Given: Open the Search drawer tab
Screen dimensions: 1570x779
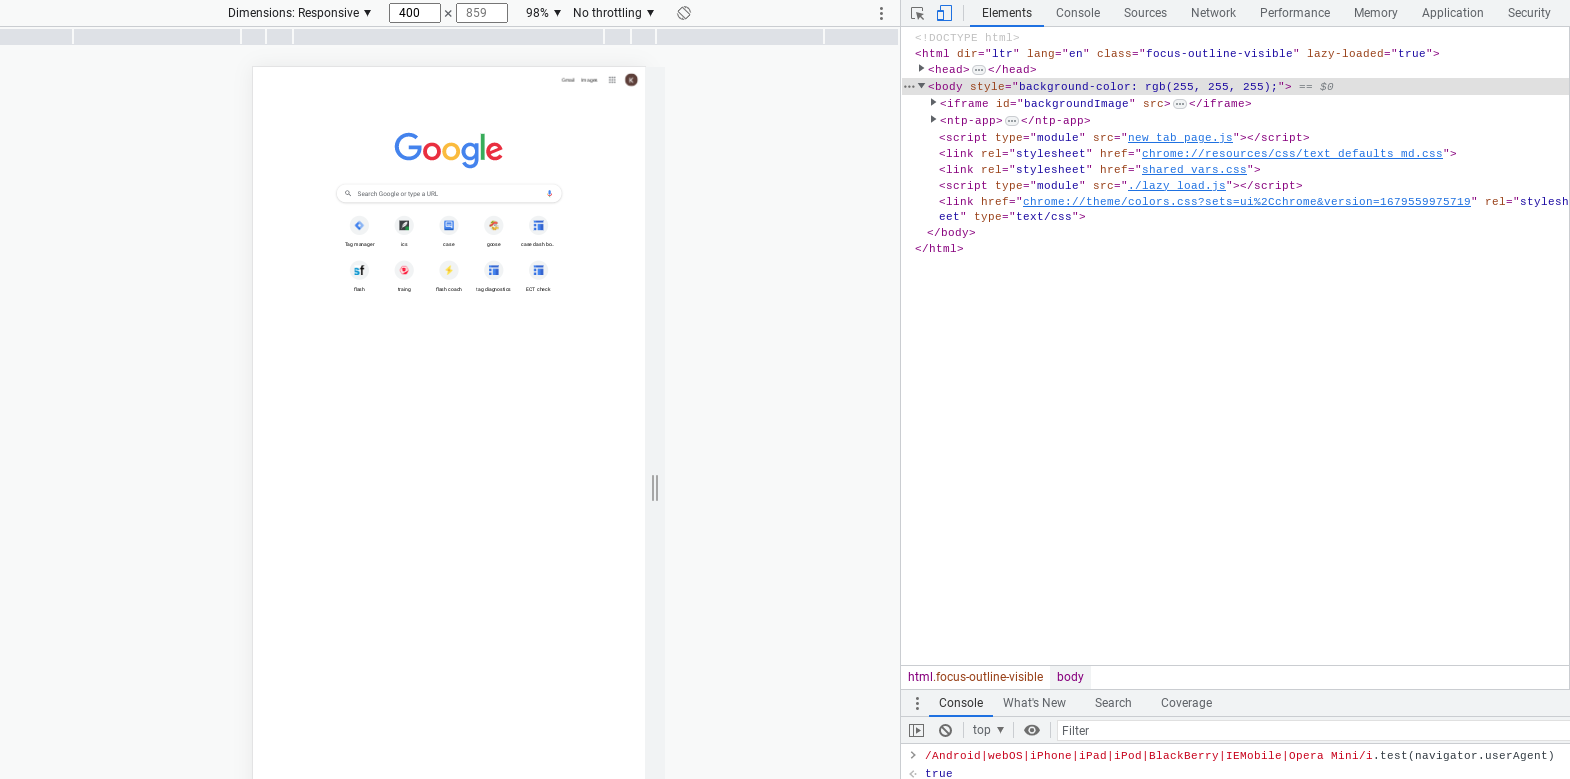Looking at the screenshot, I should click(x=1113, y=703).
